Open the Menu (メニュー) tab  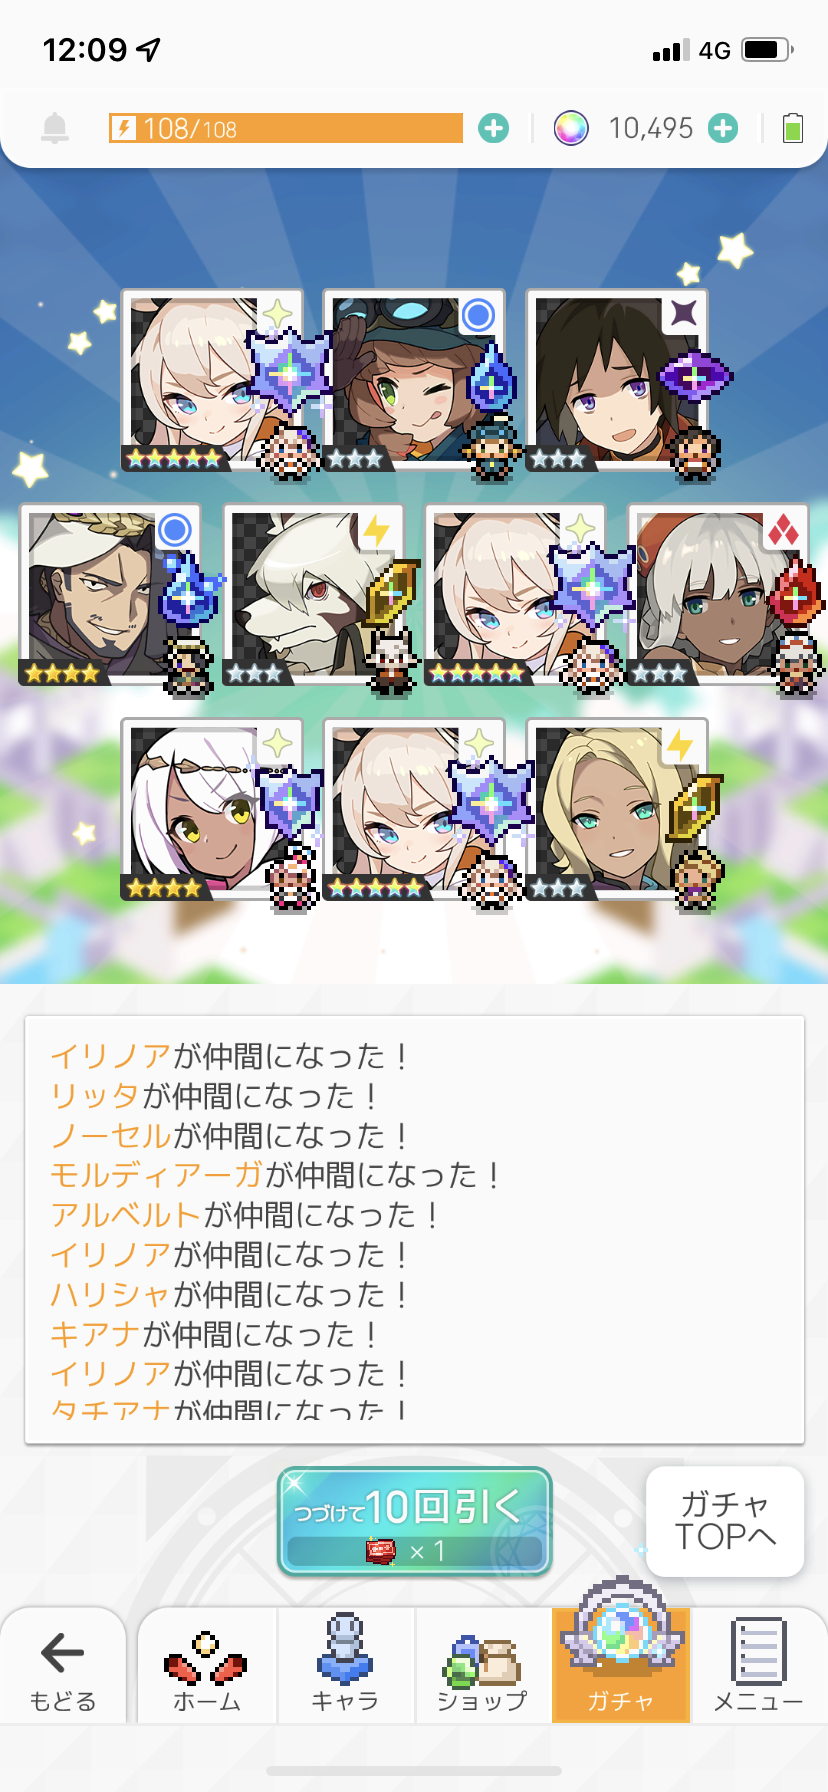pyautogui.click(x=758, y=1665)
